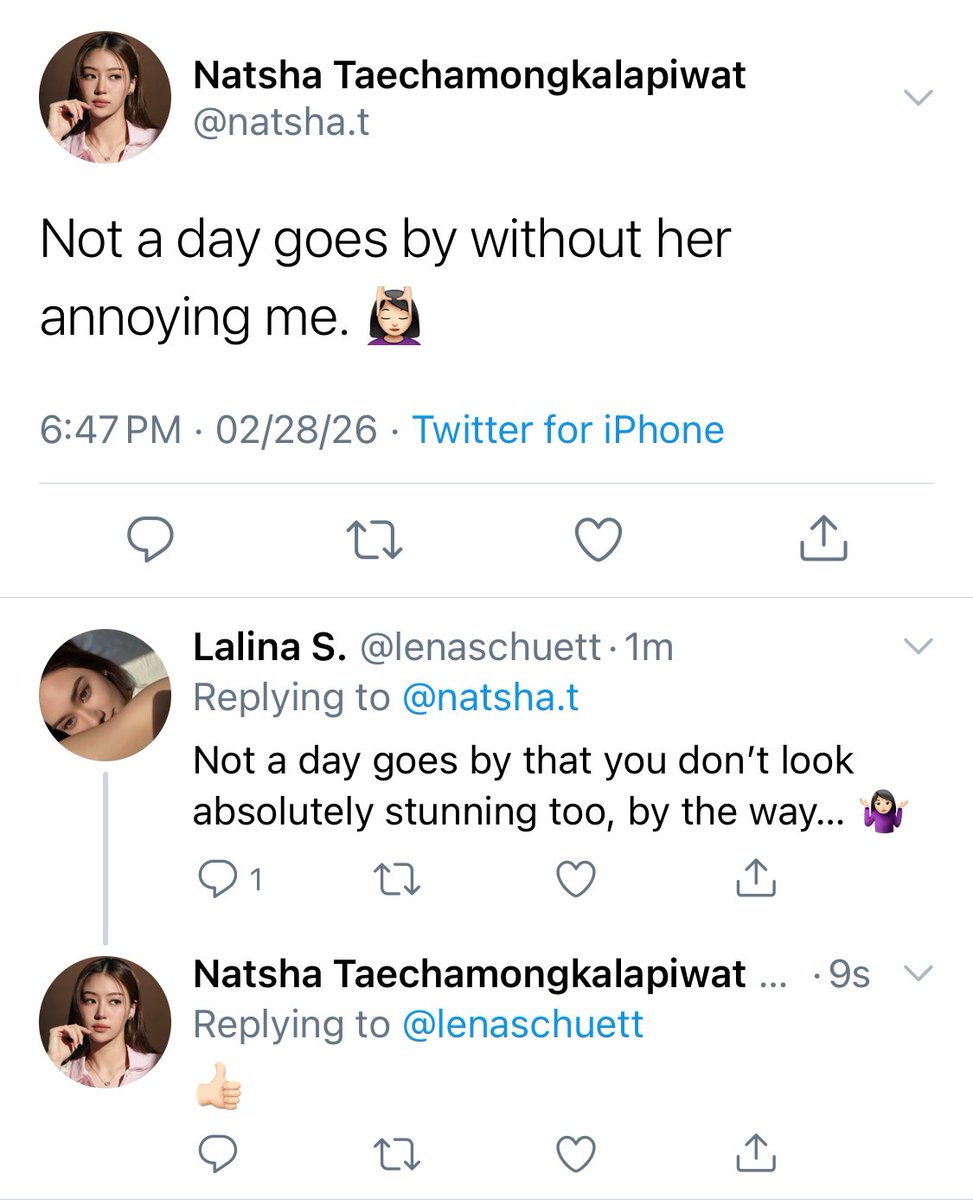Reply to the main tweet about annoying
Viewport: 973px width, 1200px height.
click(151, 540)
